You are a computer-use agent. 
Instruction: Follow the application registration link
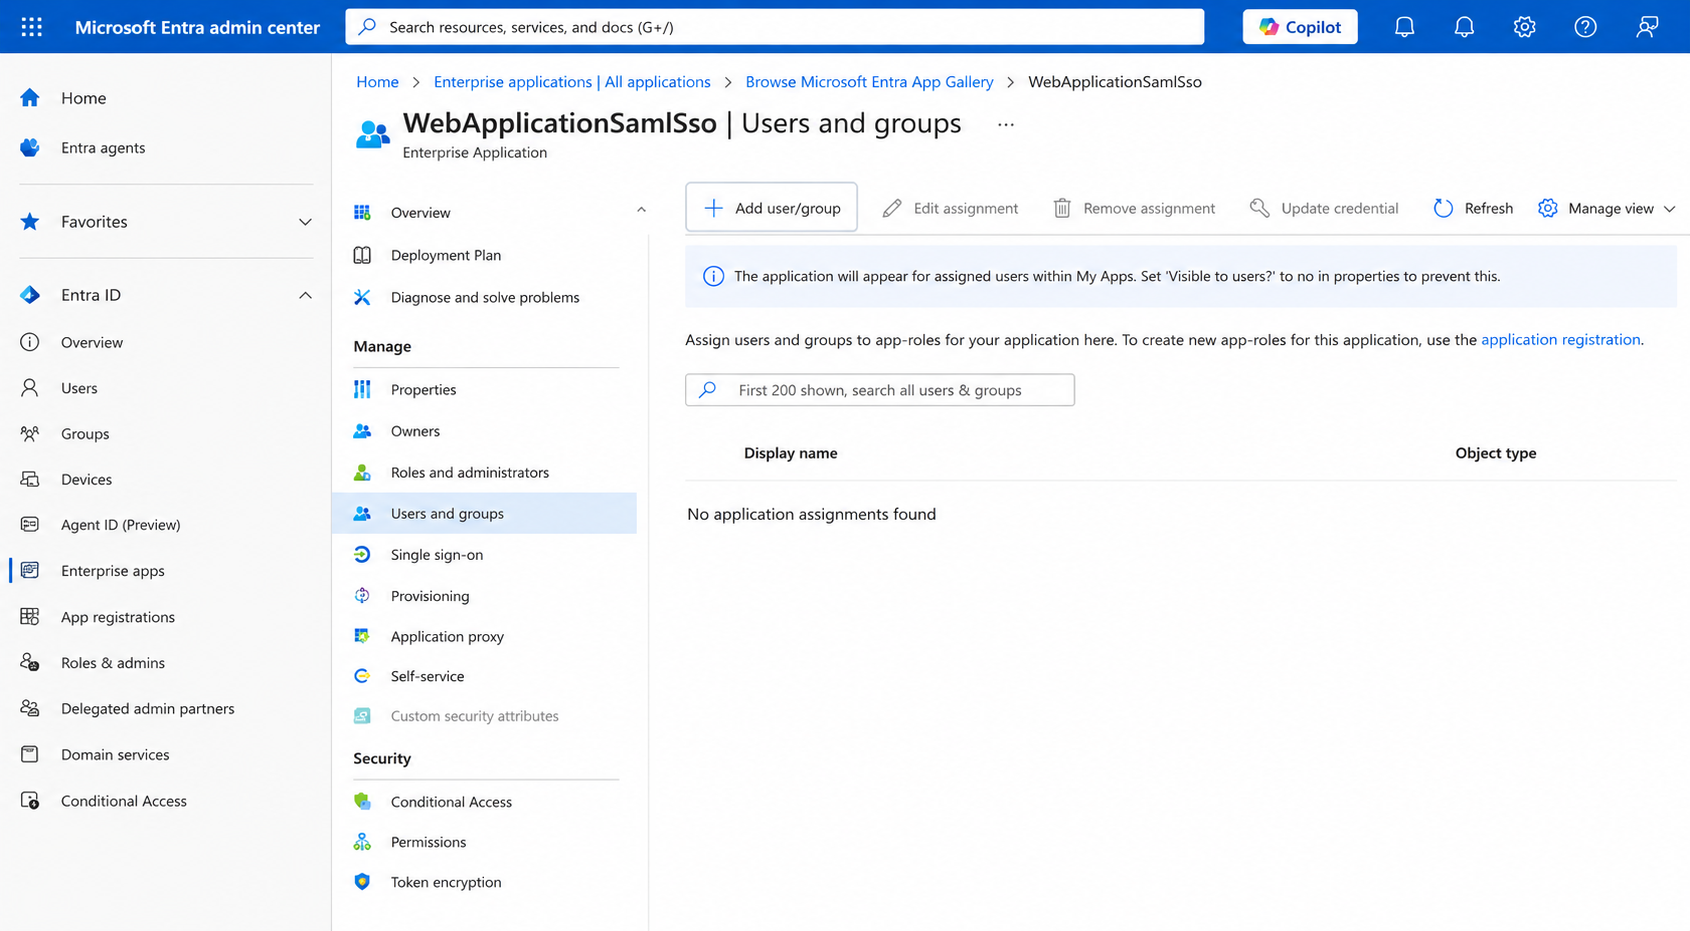[x=1560, y=340]
